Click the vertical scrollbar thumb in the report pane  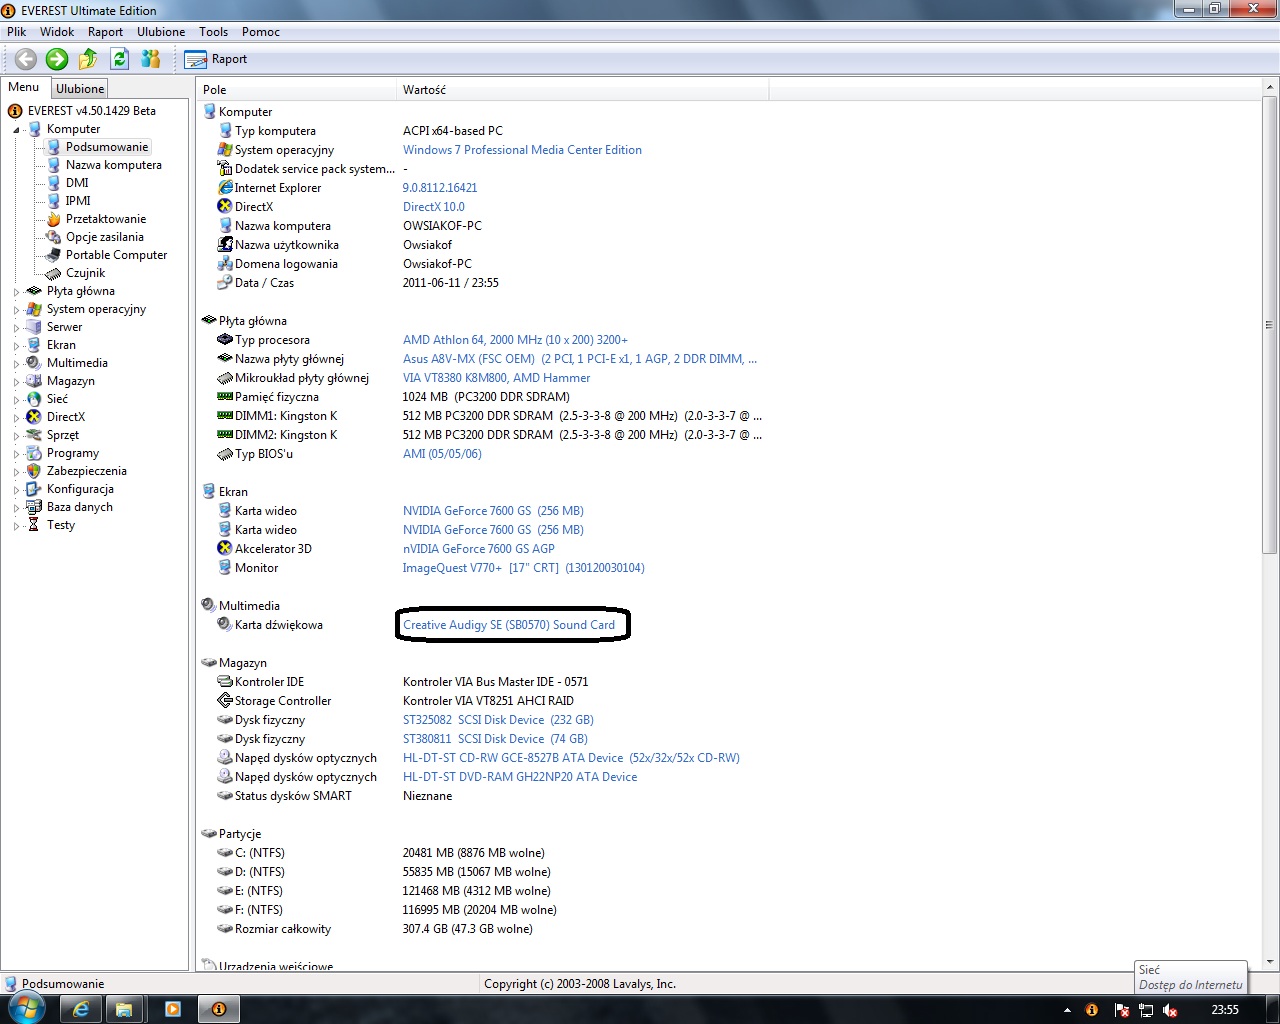[x=1270, y=325]
